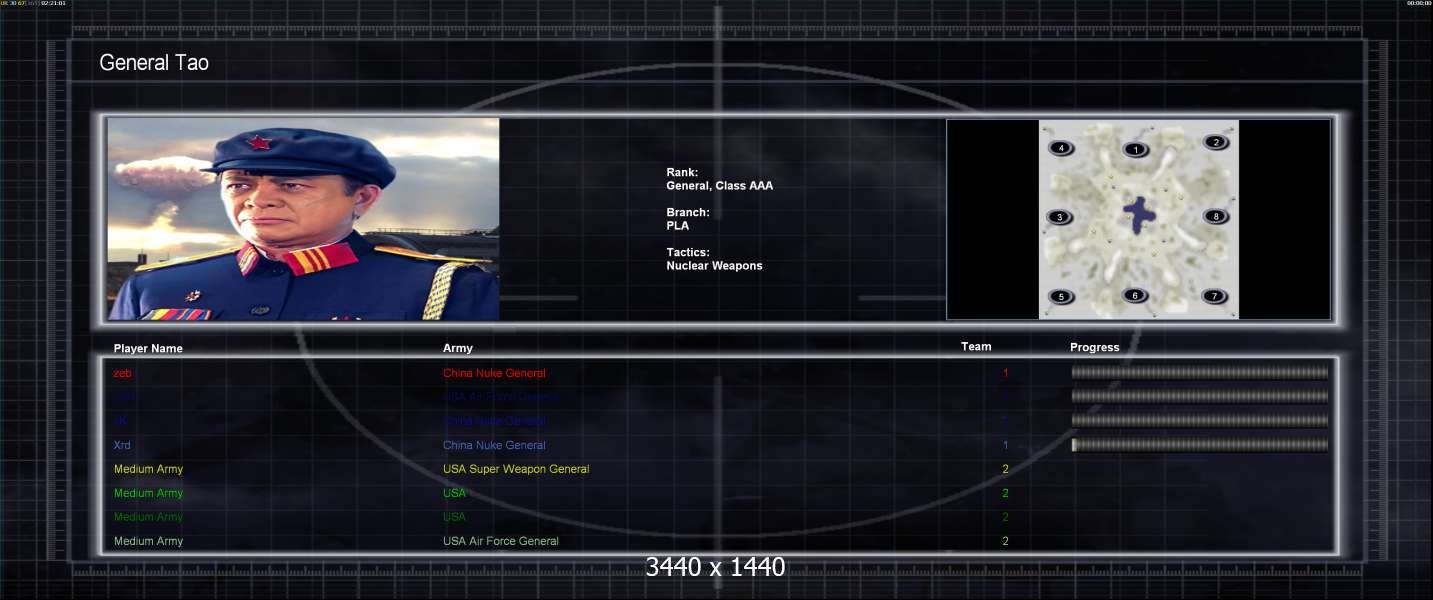Click the 'USA Super Weapon General' army entry

click(516, 469)
